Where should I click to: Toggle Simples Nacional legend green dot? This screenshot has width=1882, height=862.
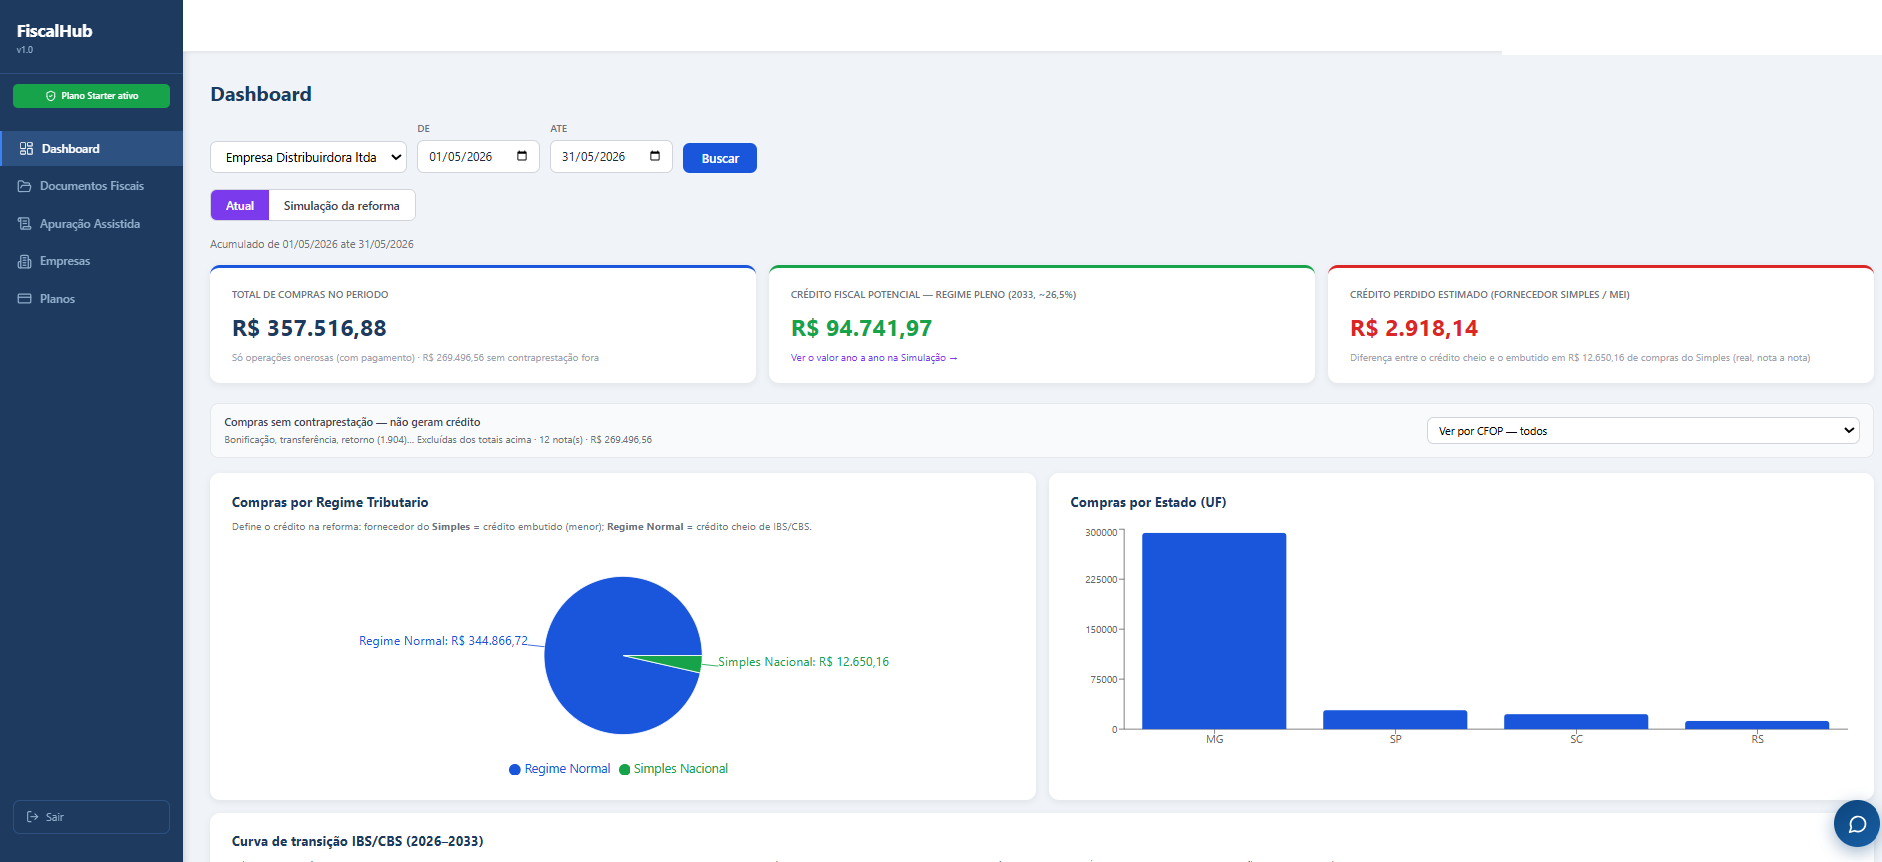tap(625, 769)
